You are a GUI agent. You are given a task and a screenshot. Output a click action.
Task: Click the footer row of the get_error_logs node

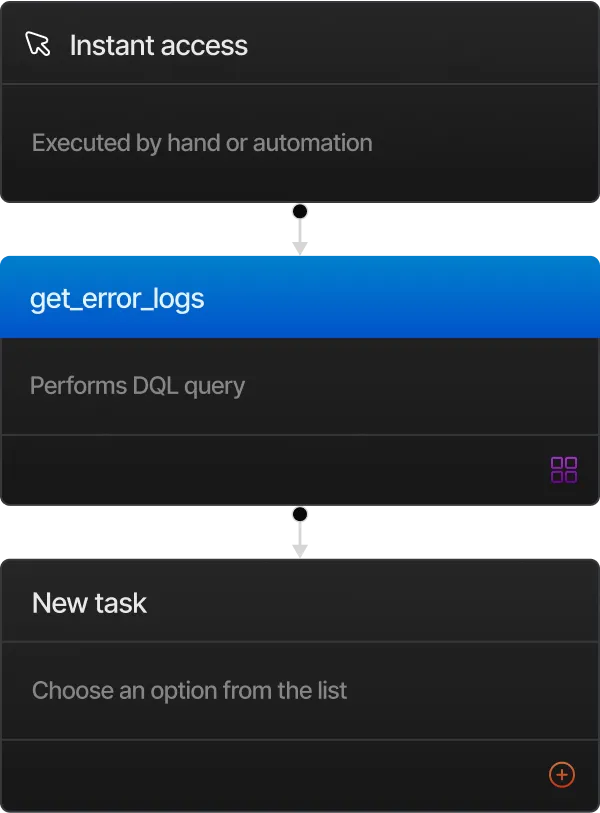pos(300,468)
